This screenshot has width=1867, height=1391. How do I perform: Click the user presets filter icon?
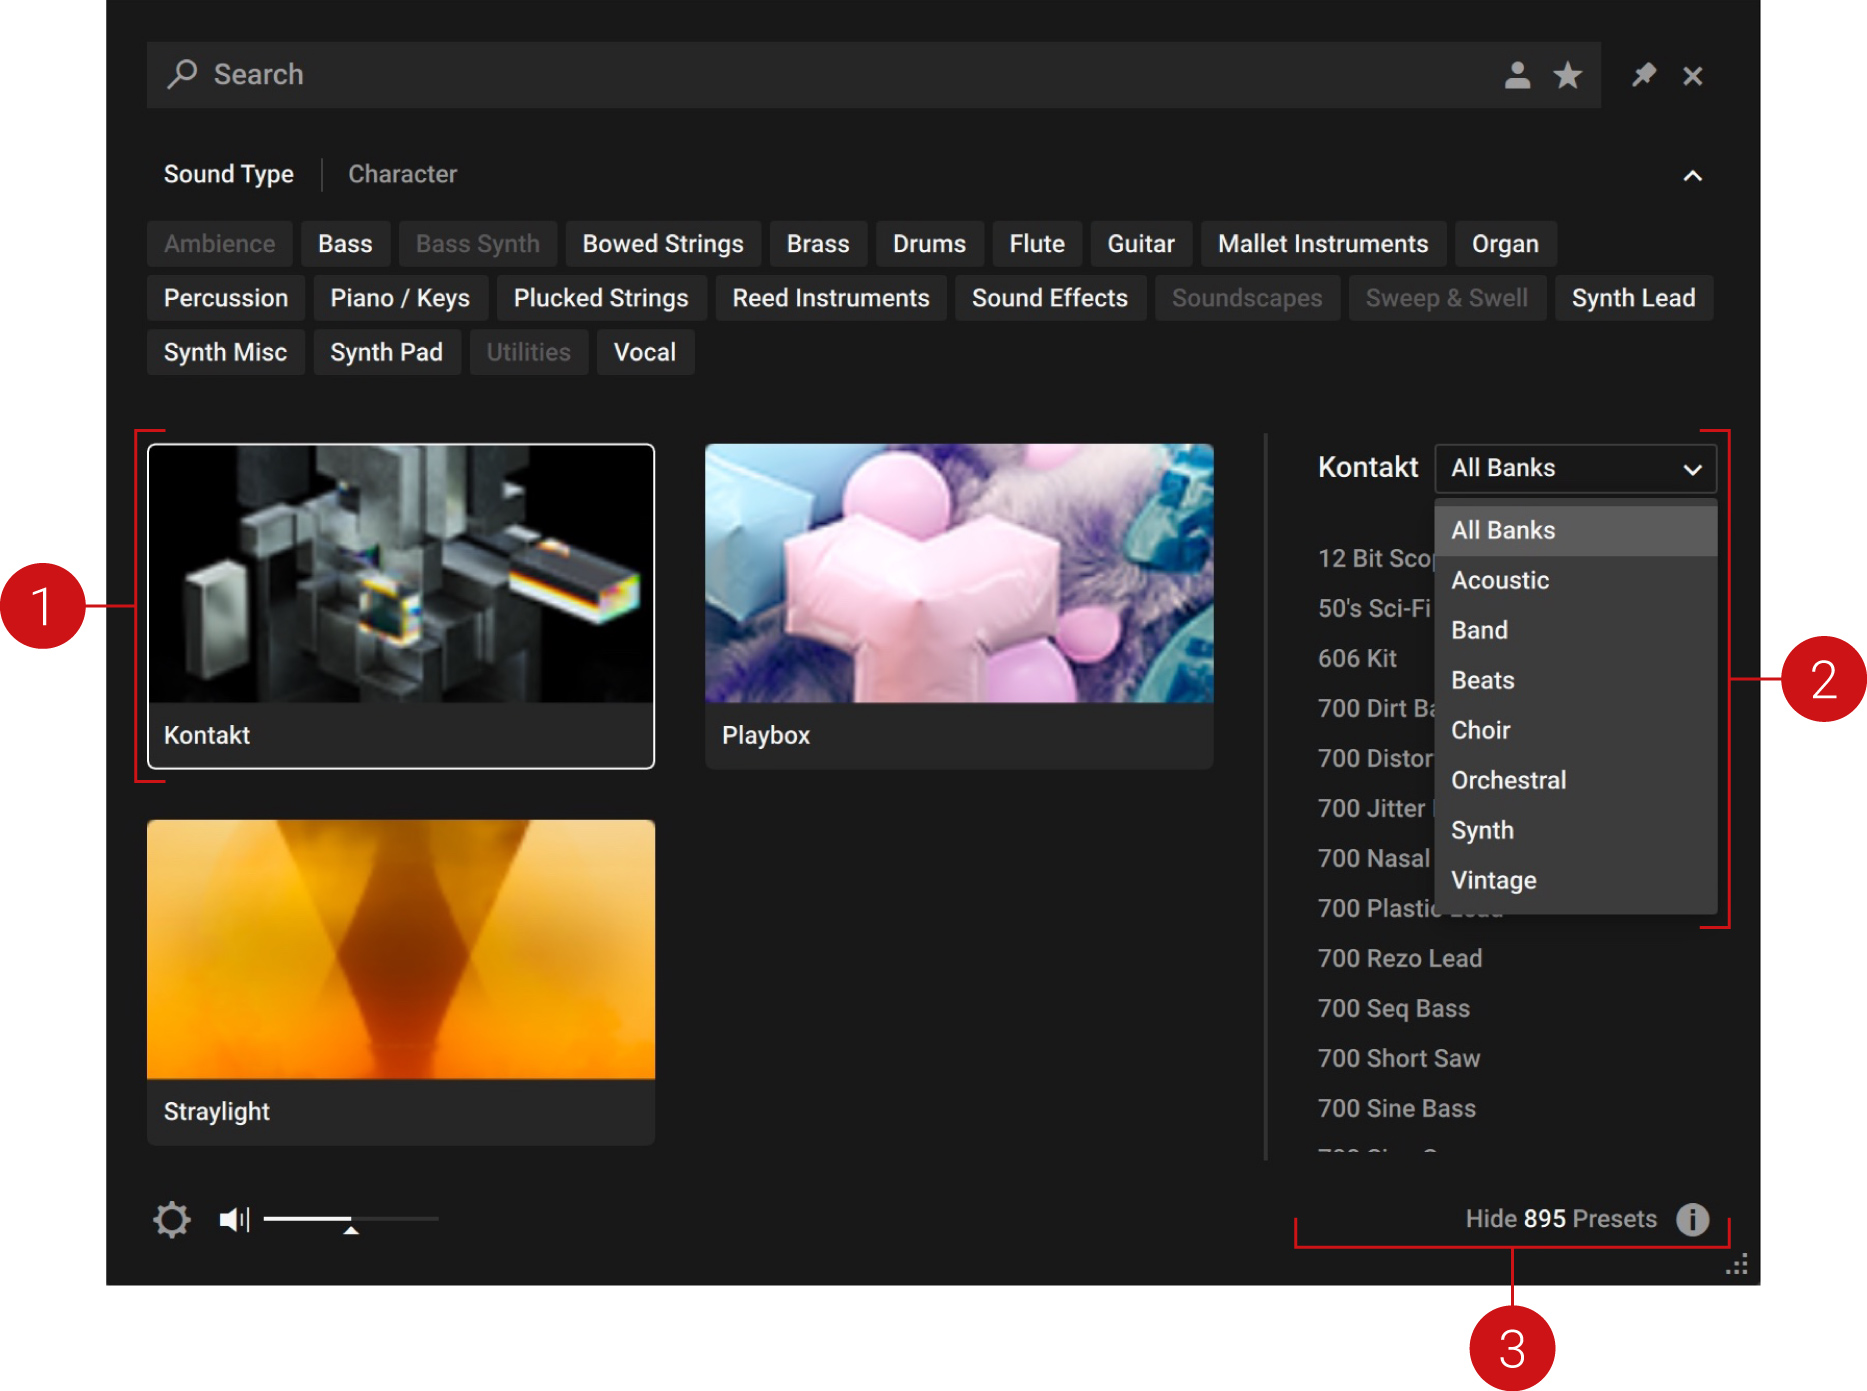pos(1517,75)
